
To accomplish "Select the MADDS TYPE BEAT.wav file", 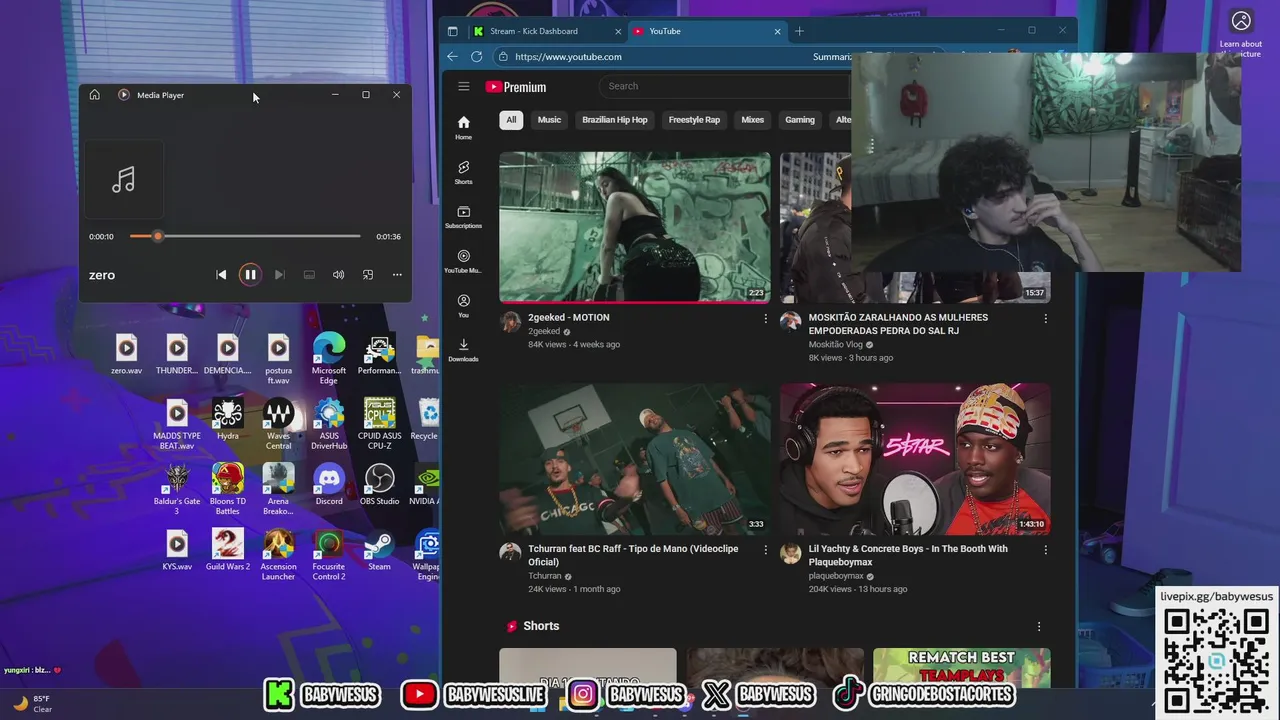I will 177,425.
